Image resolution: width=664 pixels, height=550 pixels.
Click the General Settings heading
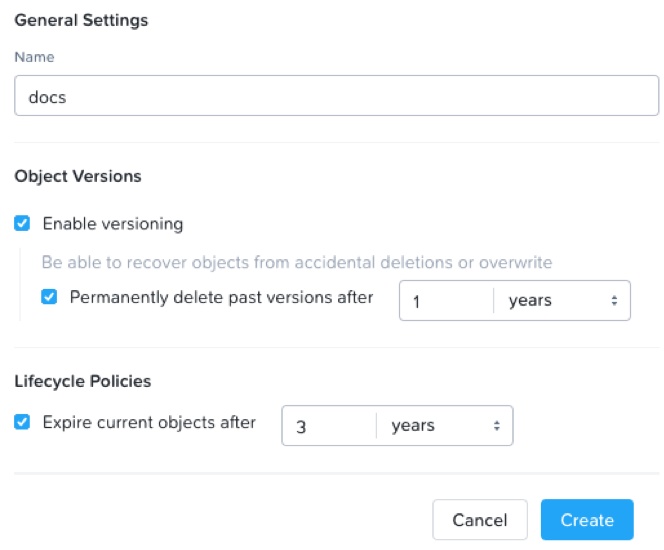[81, 20]
